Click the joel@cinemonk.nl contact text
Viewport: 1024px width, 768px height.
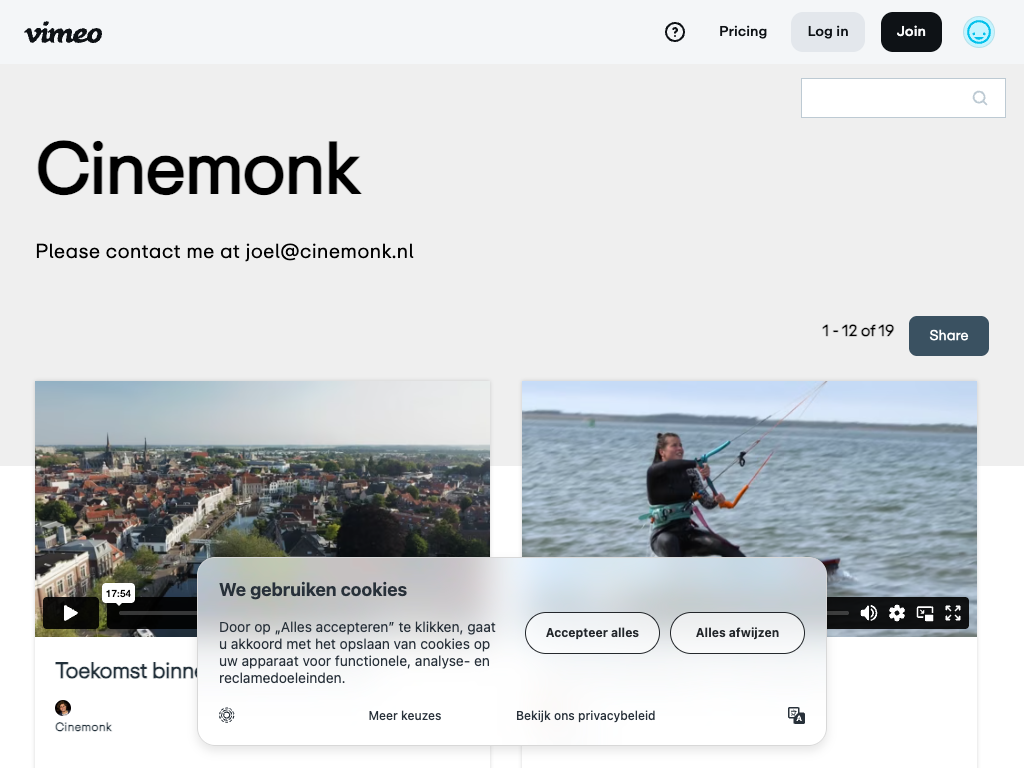coord(330,251)
